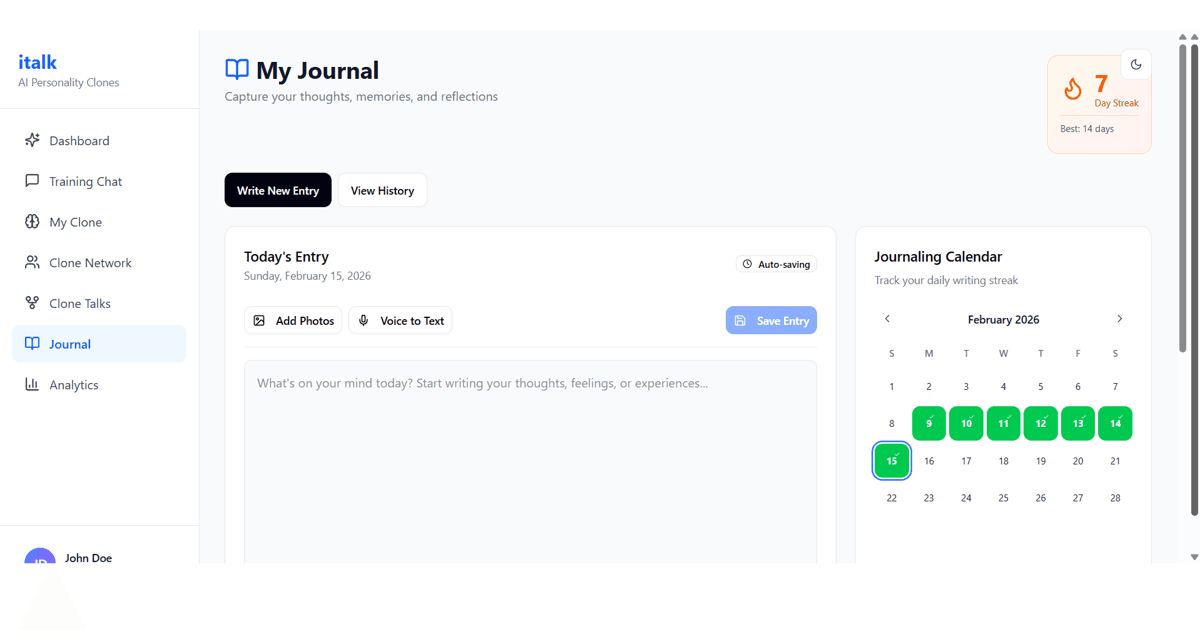
Task: Choose February 19 in the calendar
Action: pyautogui.click(x=1041, y=461)
